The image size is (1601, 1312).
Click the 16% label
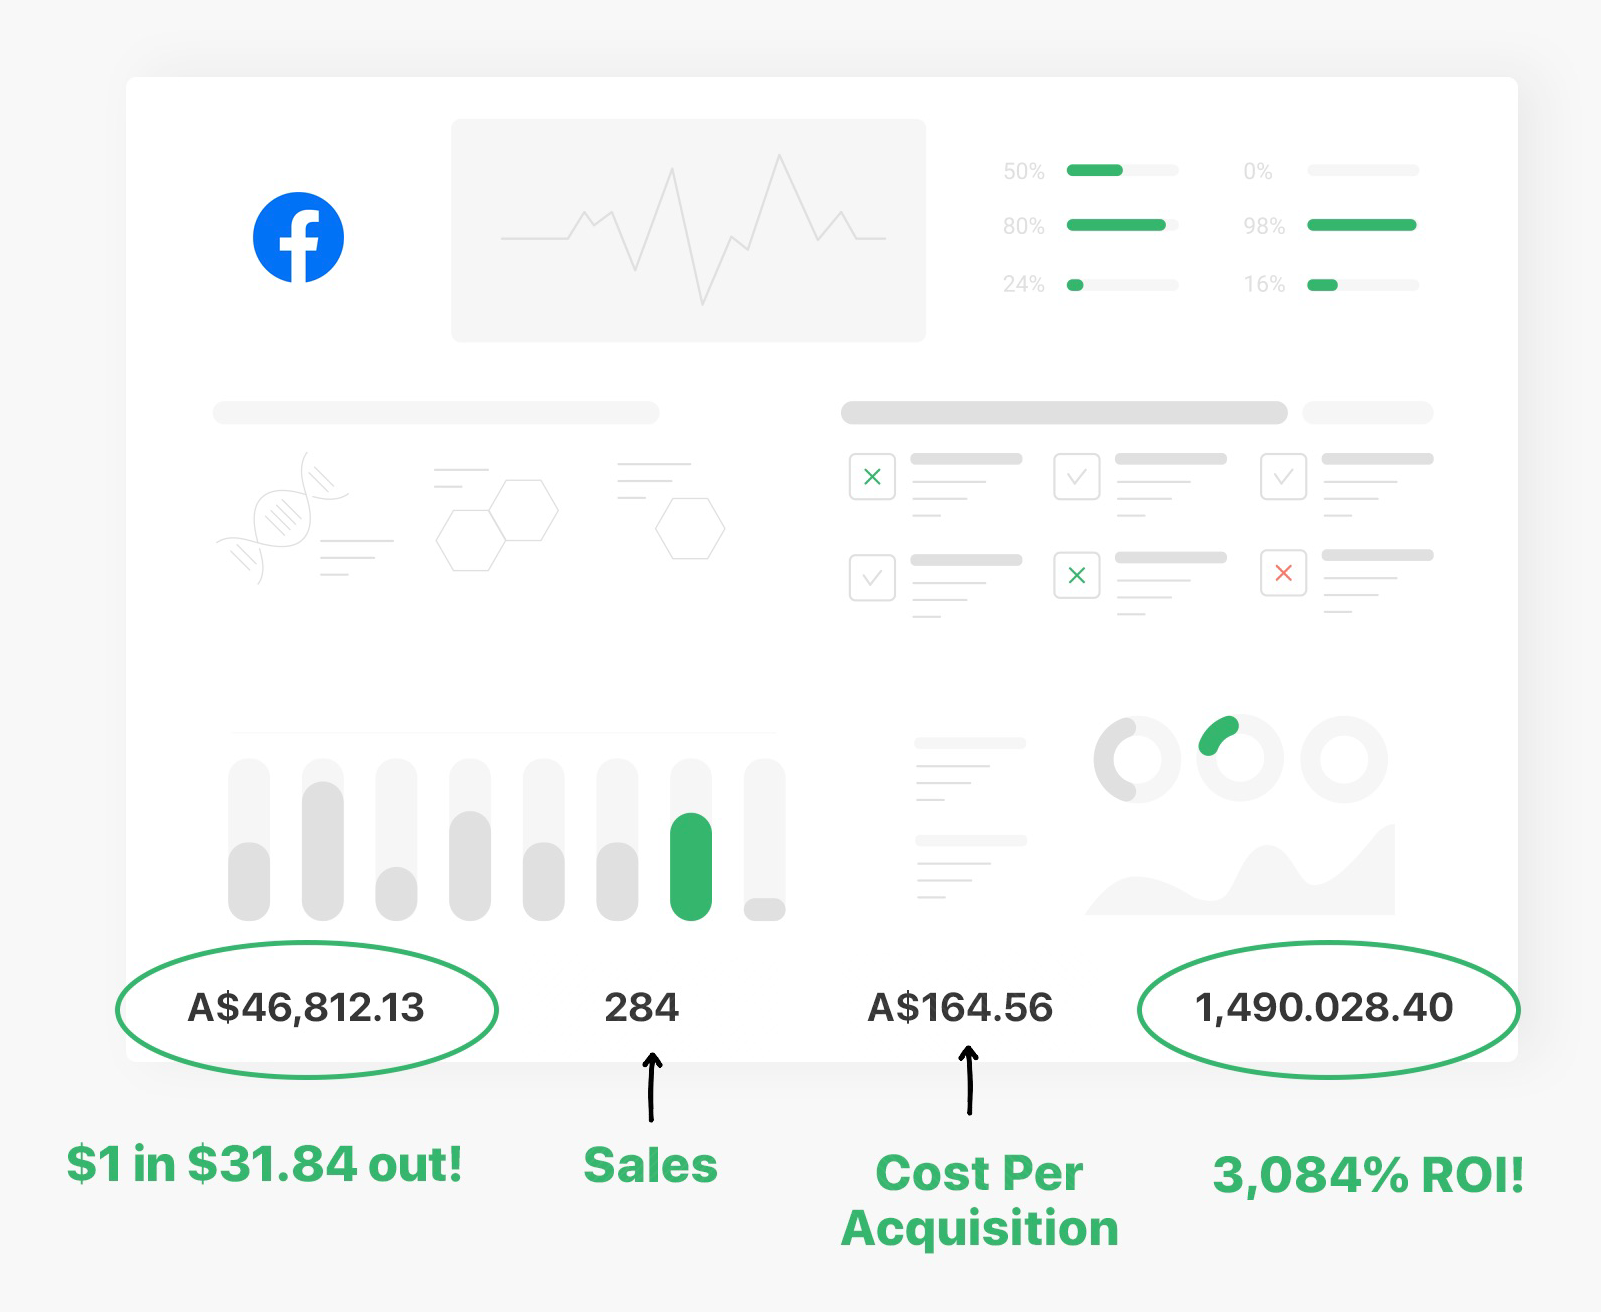pyautogui.click(x=1264, y=285)
